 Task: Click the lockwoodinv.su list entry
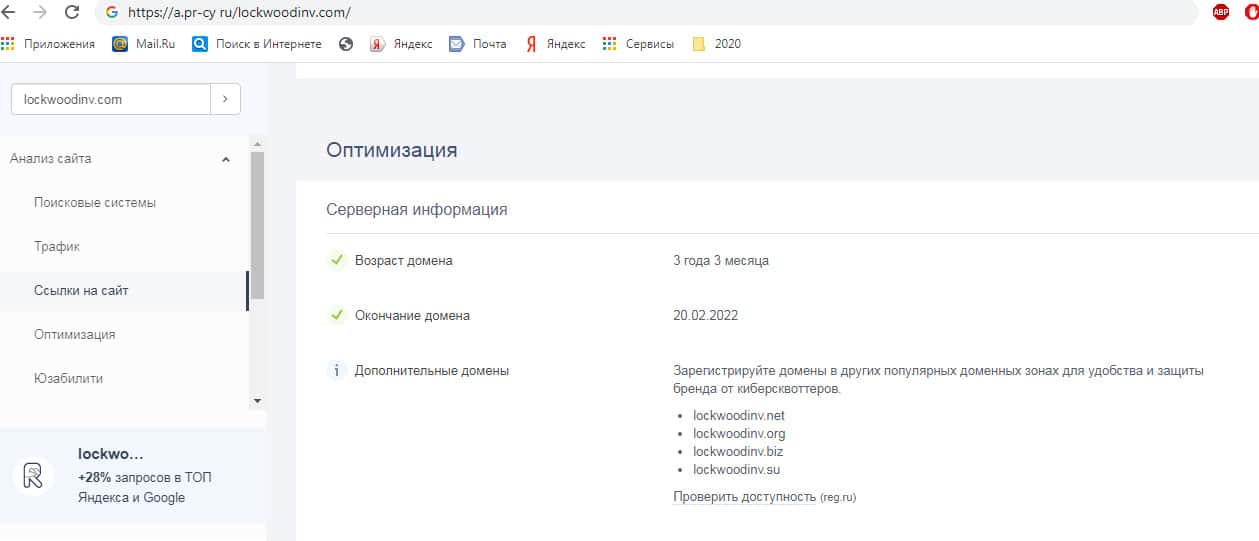tap(736, 470)
